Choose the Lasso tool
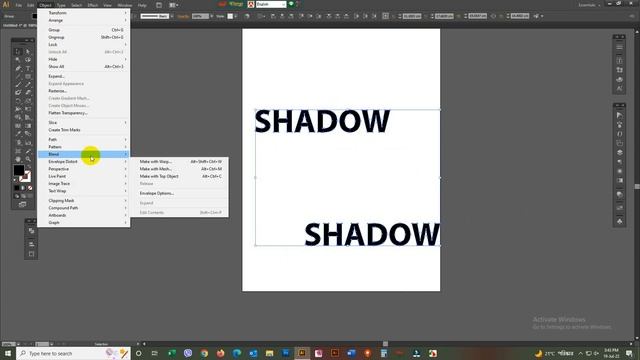 point(28,60)
